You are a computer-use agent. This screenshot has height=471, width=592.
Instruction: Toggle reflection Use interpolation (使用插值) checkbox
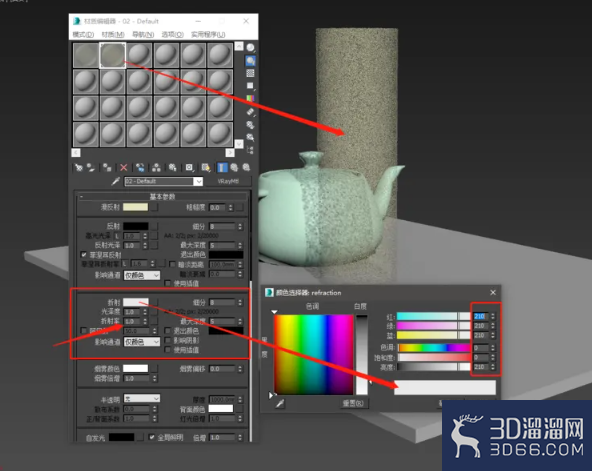[168, 283]
